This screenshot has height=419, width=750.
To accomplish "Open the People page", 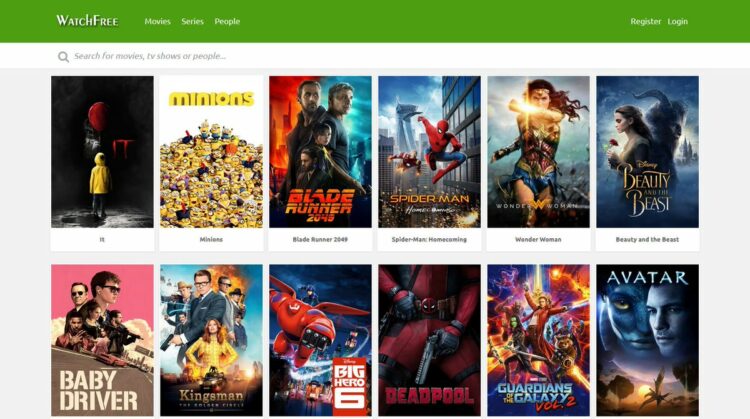I will click(x=227, y=21).
